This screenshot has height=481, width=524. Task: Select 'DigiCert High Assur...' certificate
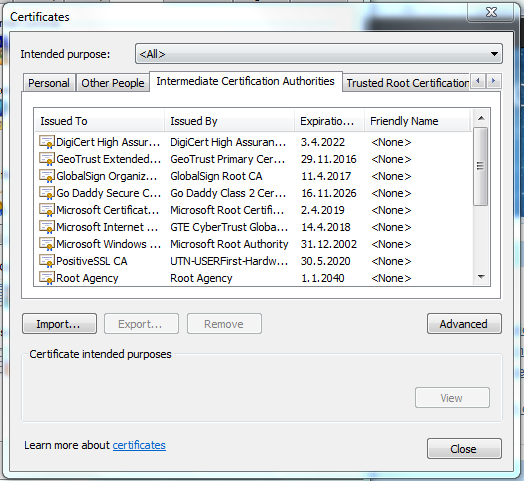point(108,142)
